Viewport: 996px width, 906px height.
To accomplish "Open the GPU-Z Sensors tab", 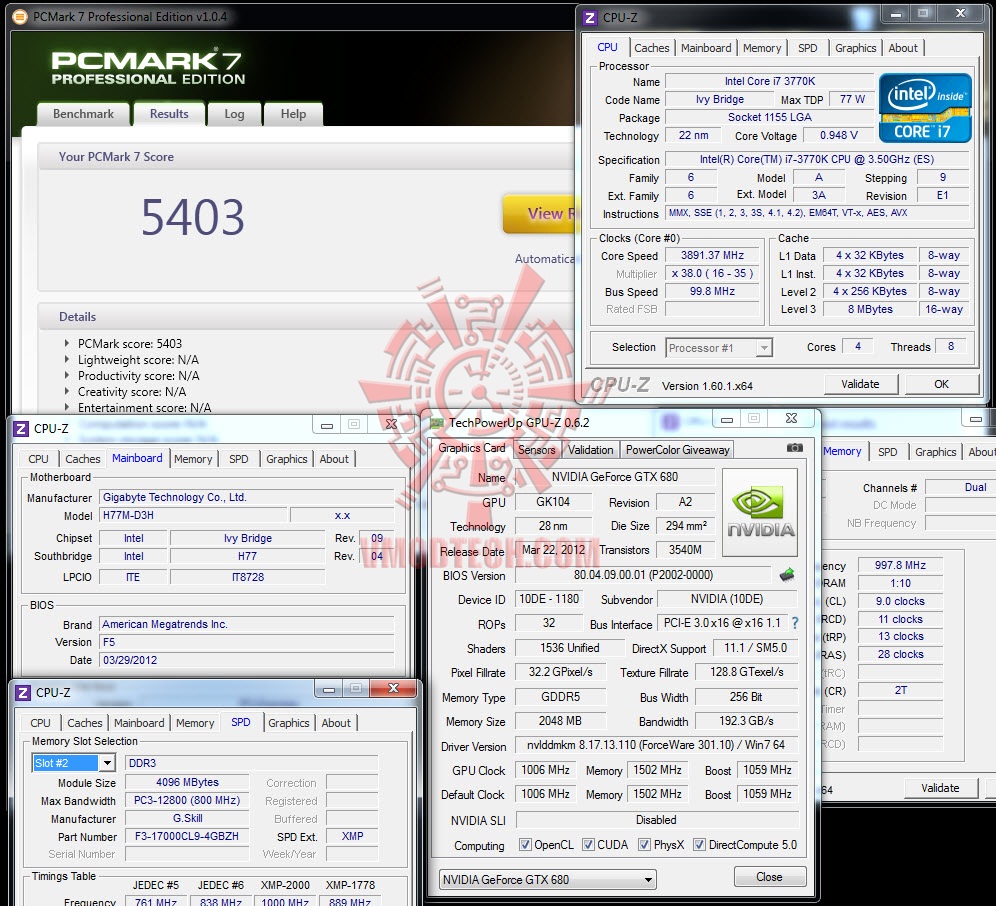I will pyautogui.click(x=537, y=450).
